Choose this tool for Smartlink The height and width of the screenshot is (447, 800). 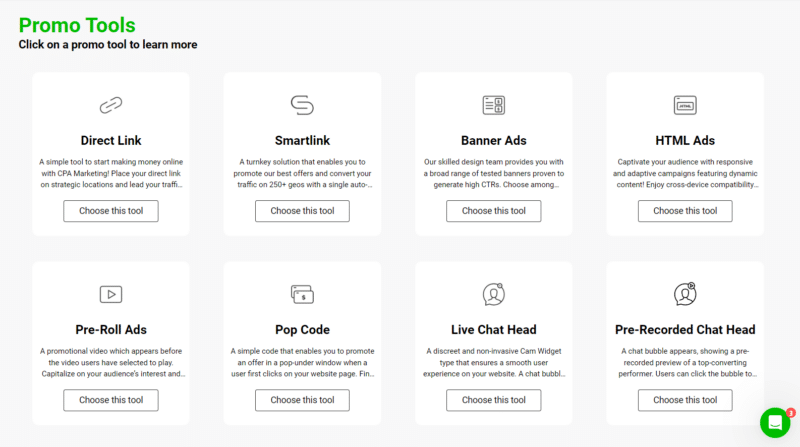[x=302, y=211]
